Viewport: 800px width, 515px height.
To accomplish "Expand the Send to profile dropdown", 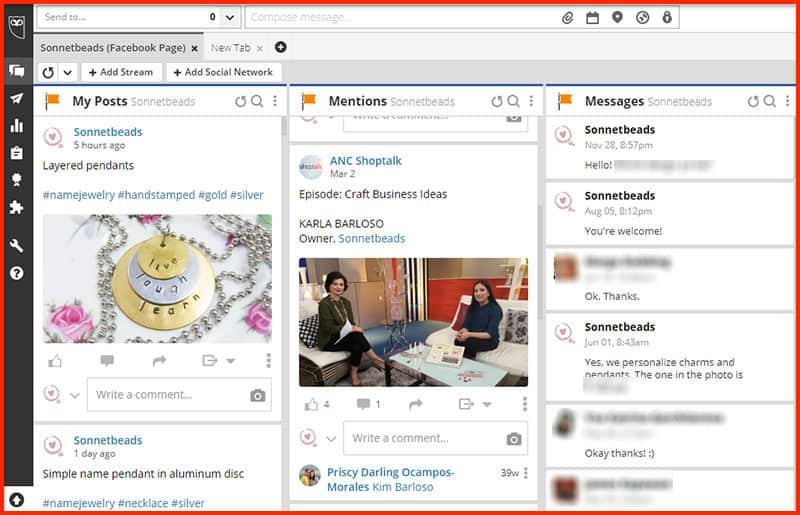I will [x=230, y=17].
